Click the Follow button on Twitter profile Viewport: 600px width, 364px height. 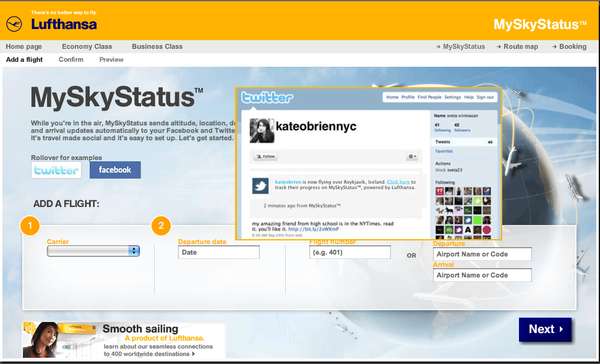[266, 157]
